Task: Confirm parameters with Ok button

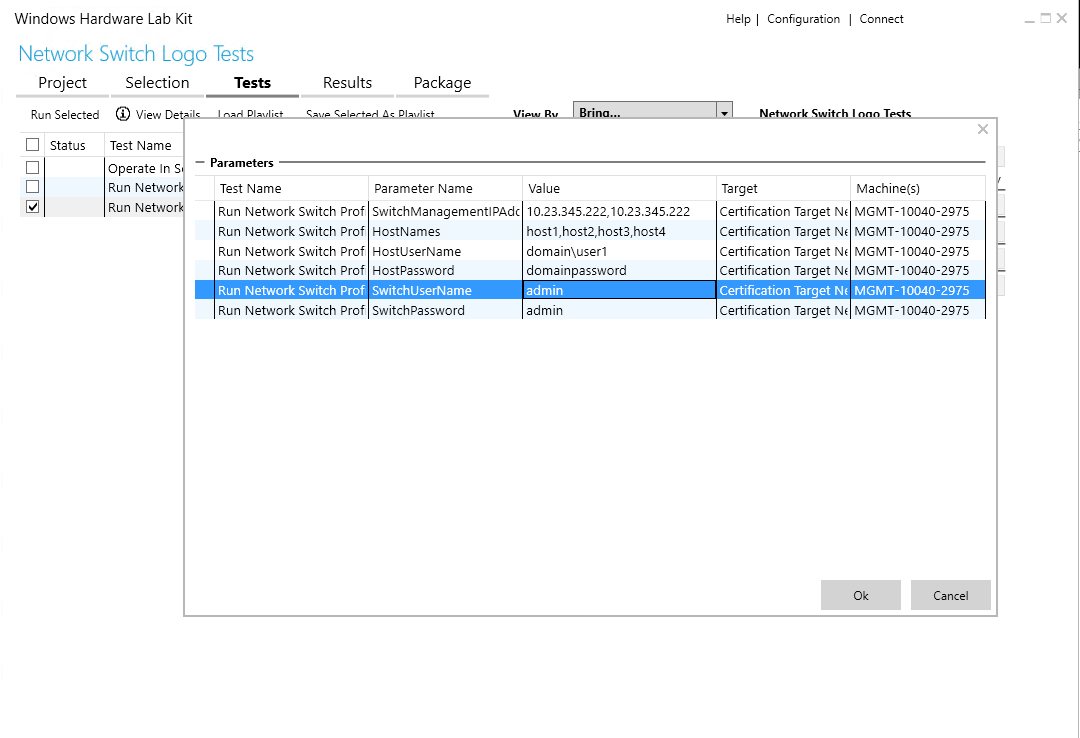Action: 860,595
